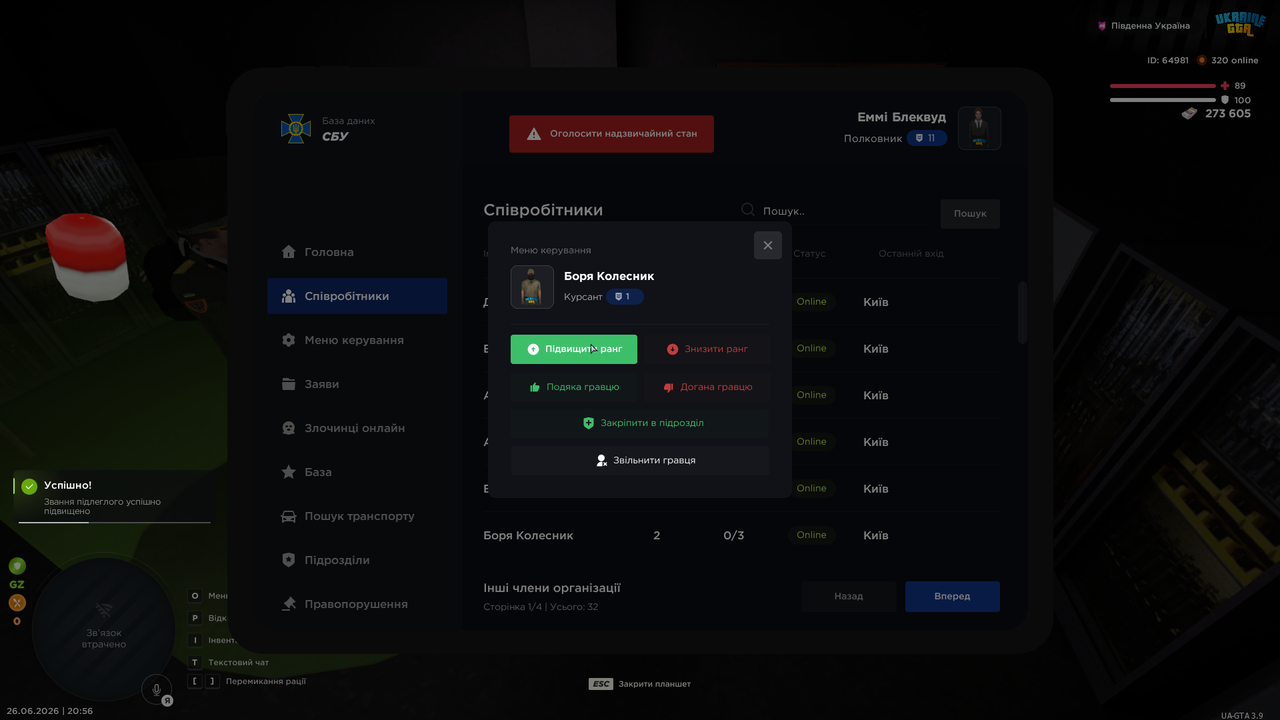The image size is (1280, 720).
Task: Open the Правопорушення section
Action: pyautogui.click(x=357, y=604)
